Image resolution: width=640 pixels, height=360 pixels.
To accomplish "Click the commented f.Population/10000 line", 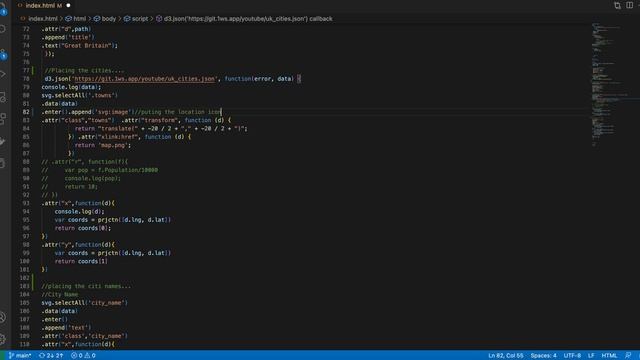I will point(99,170).
